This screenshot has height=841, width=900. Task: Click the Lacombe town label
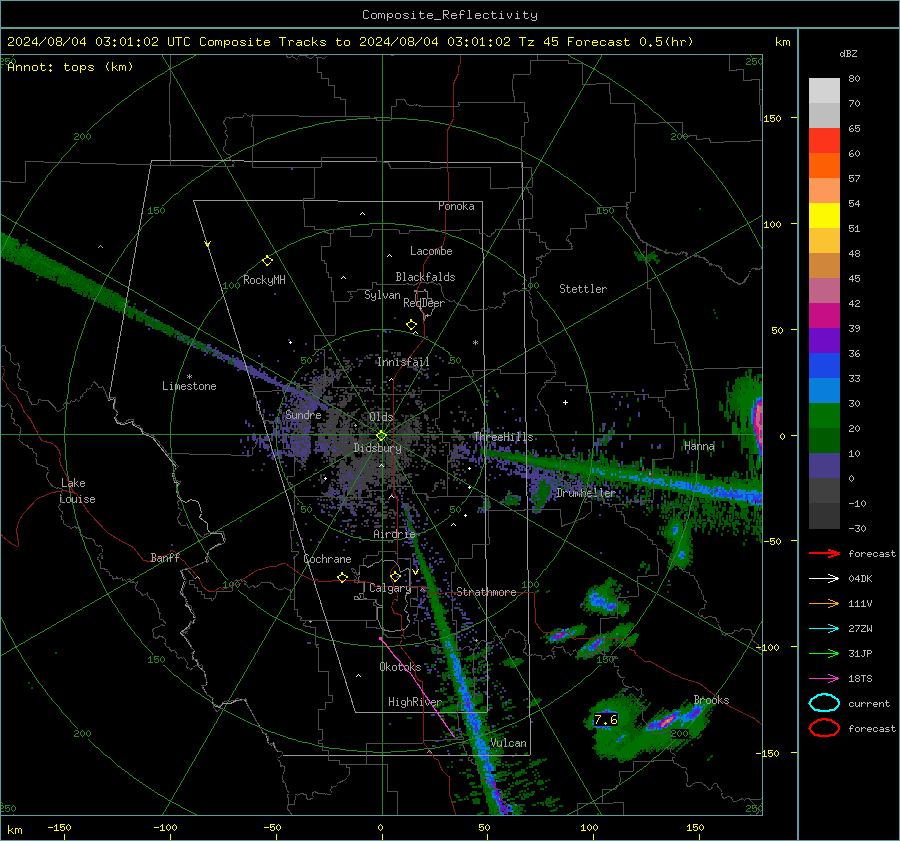pos(431,251)
